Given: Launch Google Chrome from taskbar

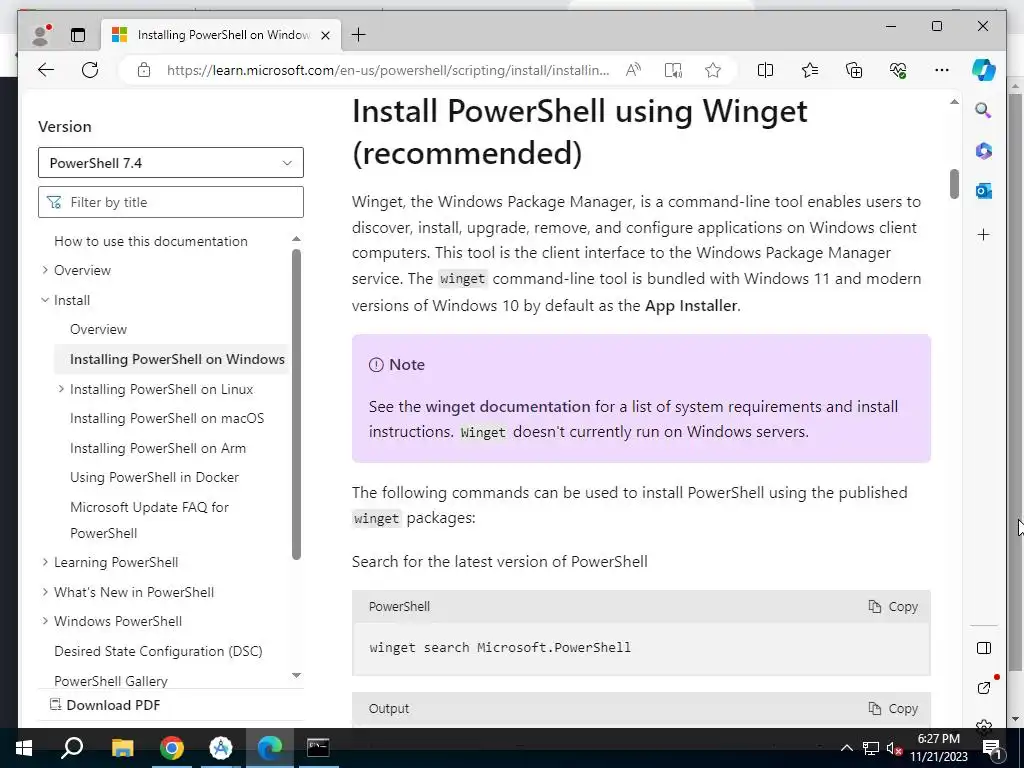Looking at the screenshot, I should coord(172,748).
